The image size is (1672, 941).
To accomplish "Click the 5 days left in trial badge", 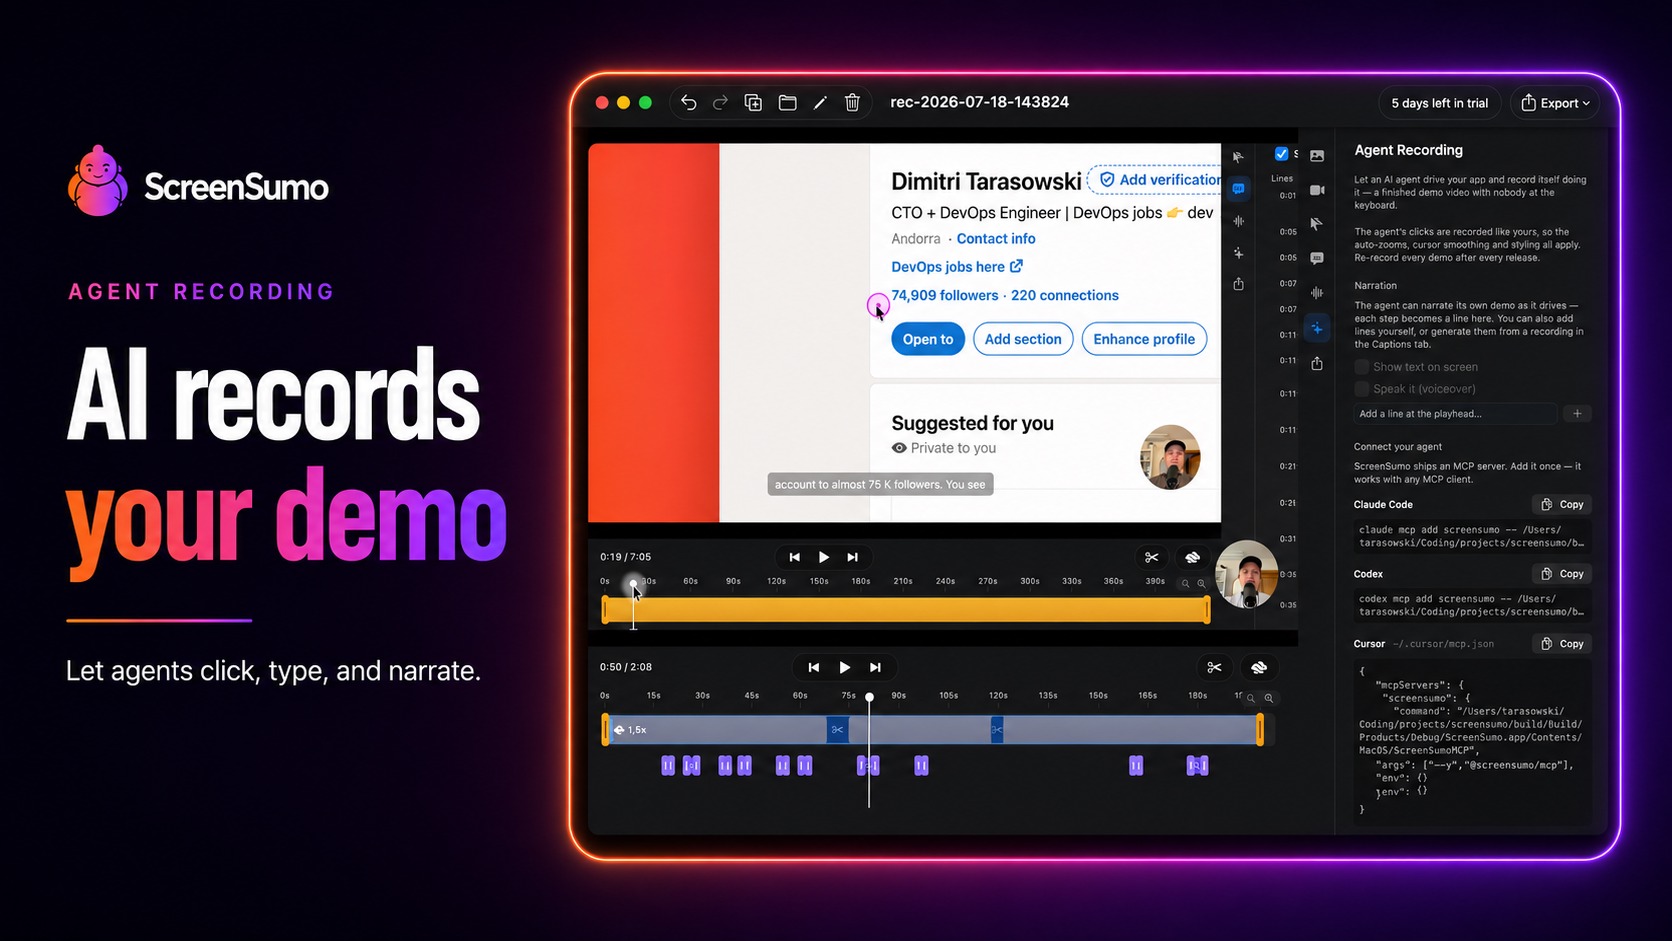I will 1439,103.
